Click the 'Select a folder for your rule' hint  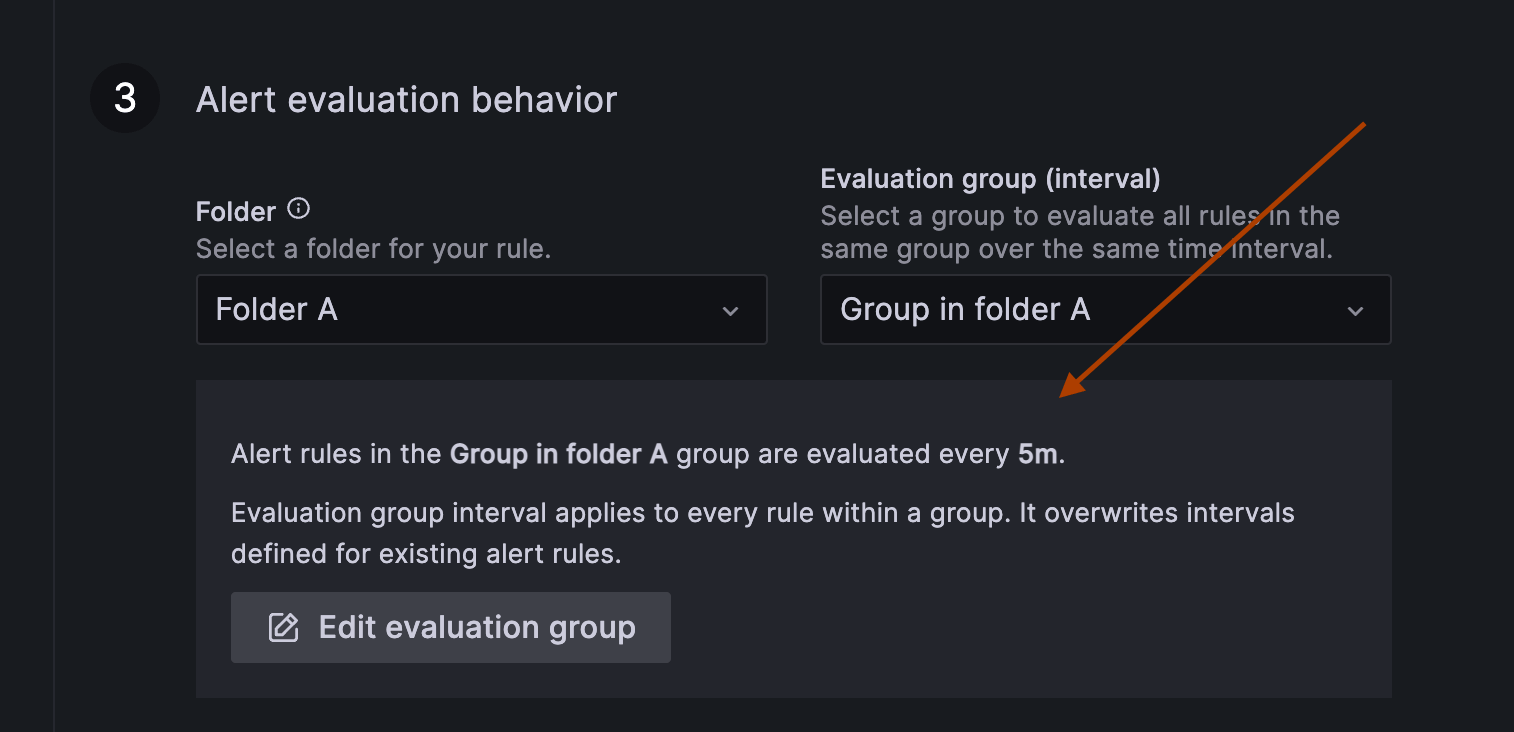coord(373,249)
